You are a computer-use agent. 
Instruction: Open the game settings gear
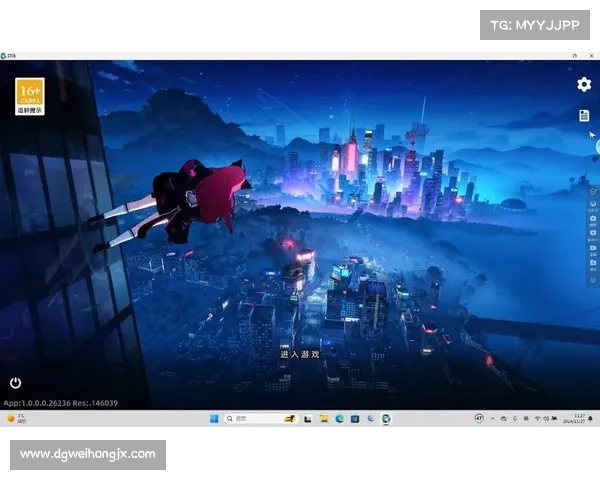pyautogui.click(x=584, y=85)
